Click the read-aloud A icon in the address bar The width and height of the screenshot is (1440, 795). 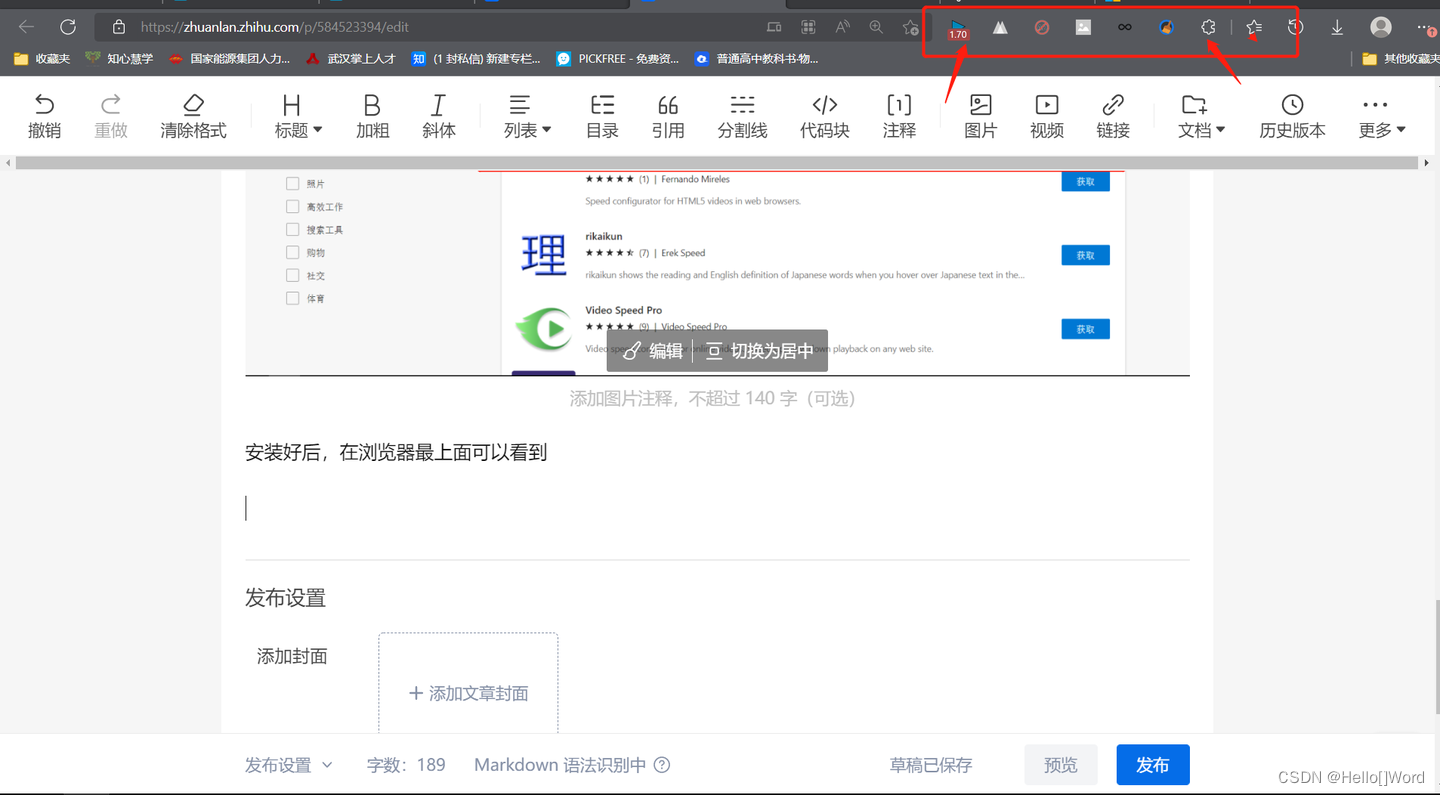click(842, 27)
